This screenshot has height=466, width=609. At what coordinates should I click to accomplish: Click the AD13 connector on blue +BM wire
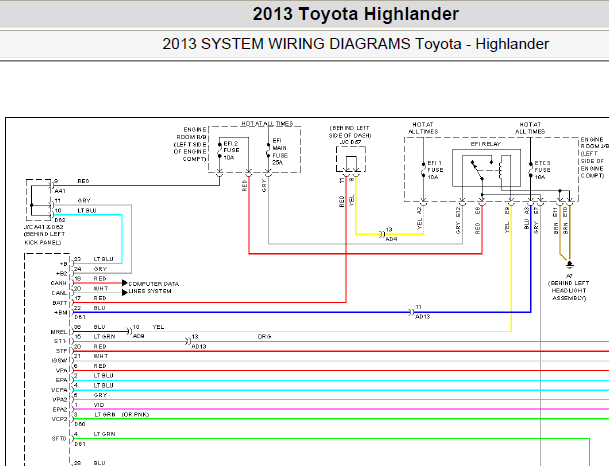(411, 312)
